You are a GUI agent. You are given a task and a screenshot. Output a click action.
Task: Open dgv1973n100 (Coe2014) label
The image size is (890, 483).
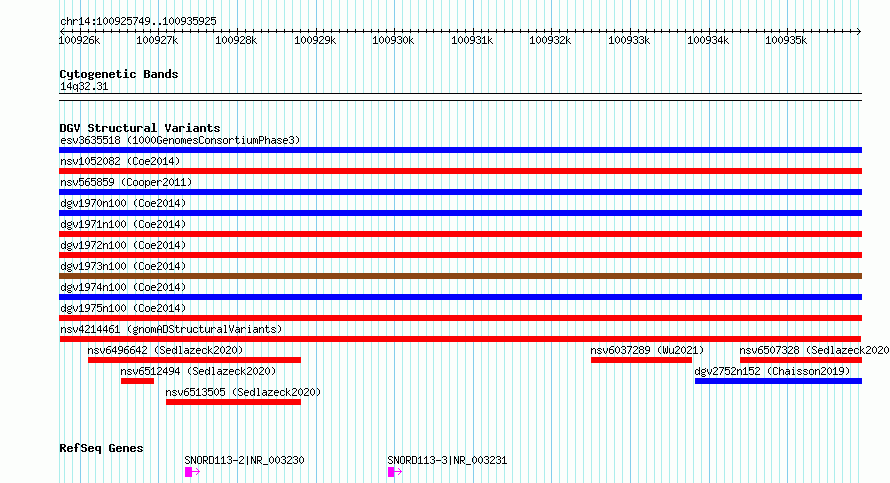[x=123, y=266]
